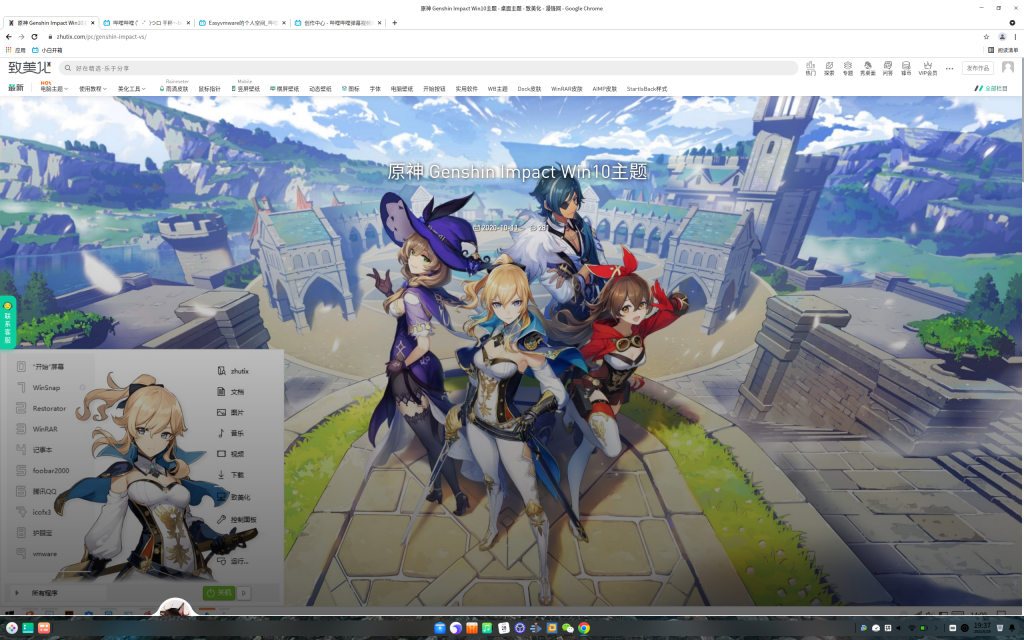
Task: Open the 鼠标指针 category
Action: 210,89
